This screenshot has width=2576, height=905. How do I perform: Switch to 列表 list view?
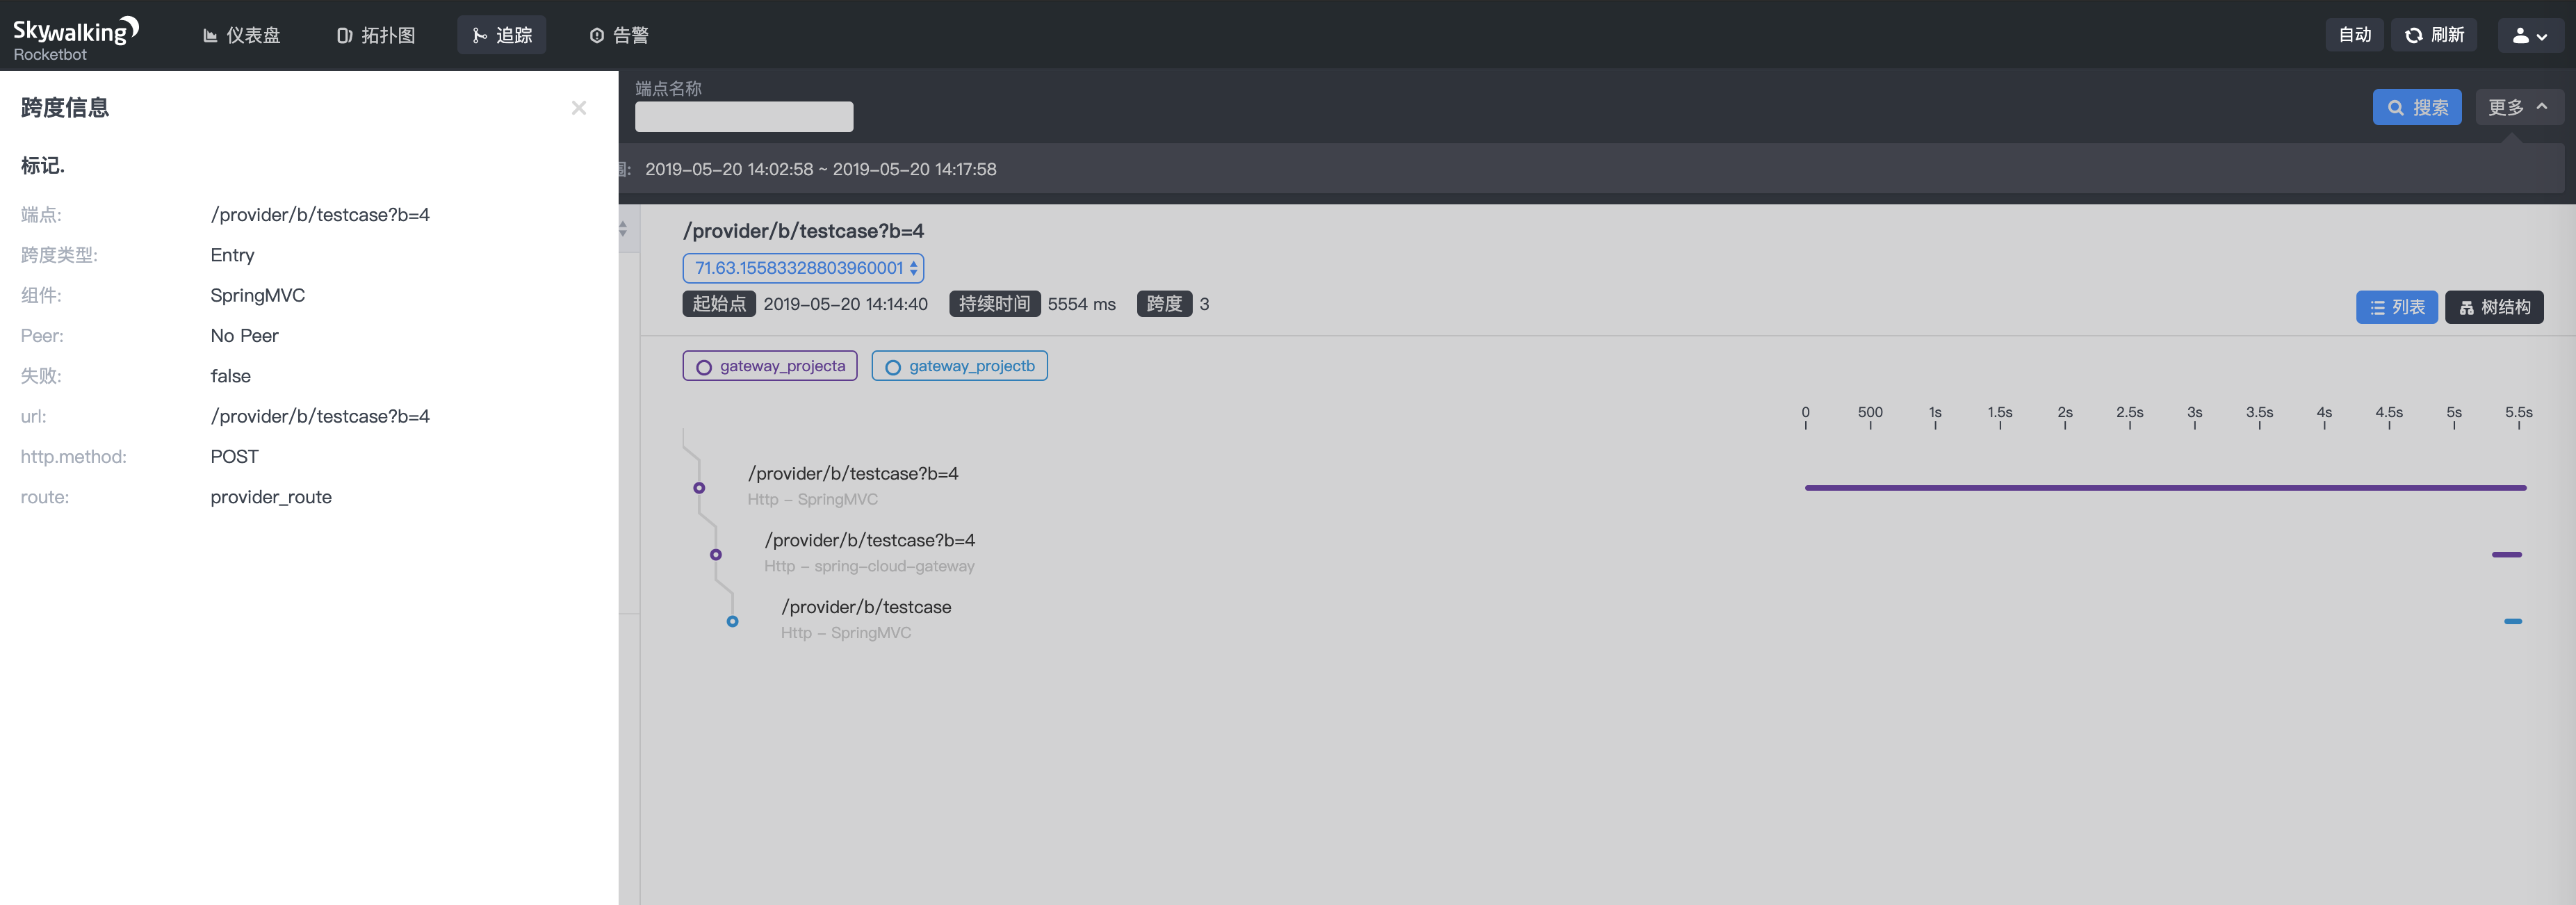[2397, 307]
